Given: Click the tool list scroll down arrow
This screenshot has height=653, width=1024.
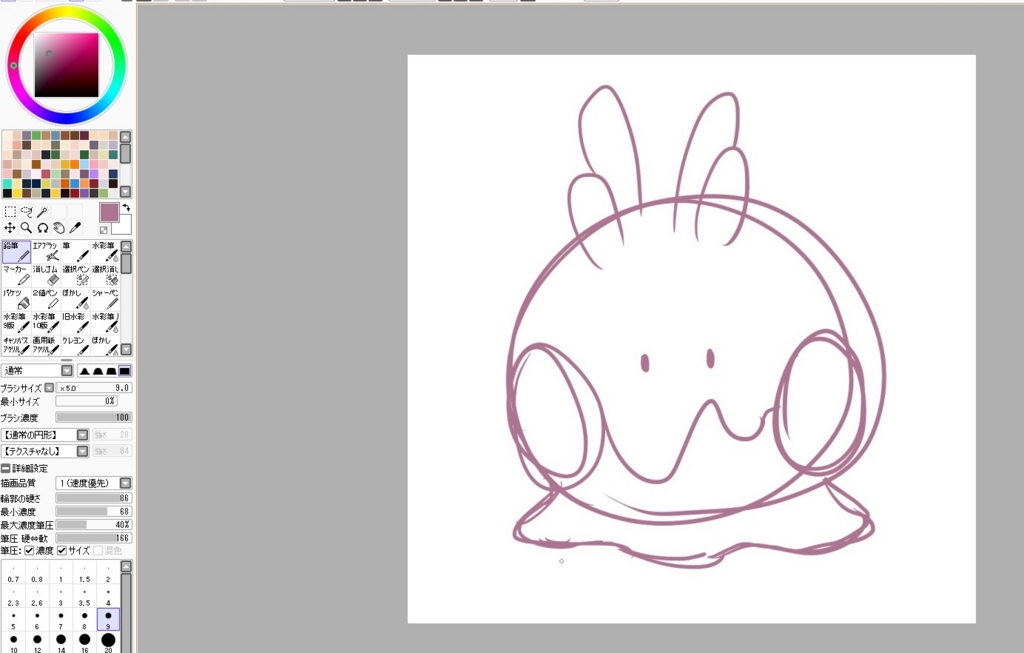Looking at the screenshot, I should (x=127, y=349).
